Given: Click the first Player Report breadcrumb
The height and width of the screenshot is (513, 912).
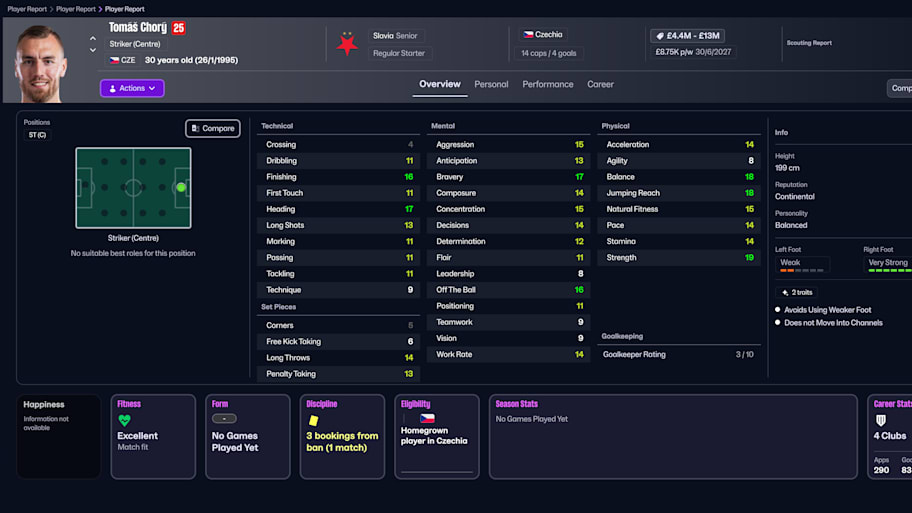Looking at the screenshot, I should [27, 9].
